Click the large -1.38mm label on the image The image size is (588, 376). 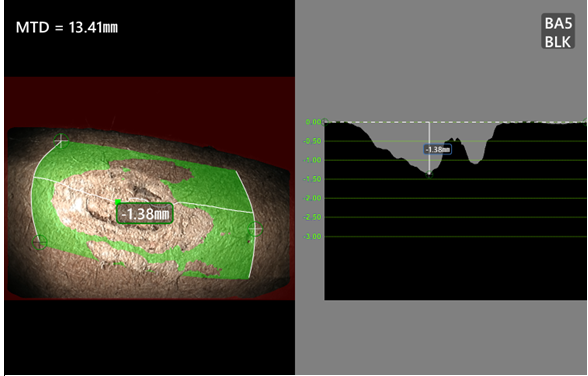click(x=145, y=214)
